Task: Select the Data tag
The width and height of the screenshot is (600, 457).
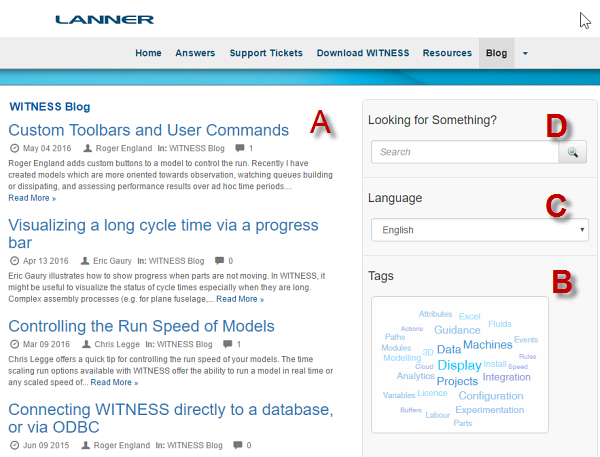Action: click(449, 349)
